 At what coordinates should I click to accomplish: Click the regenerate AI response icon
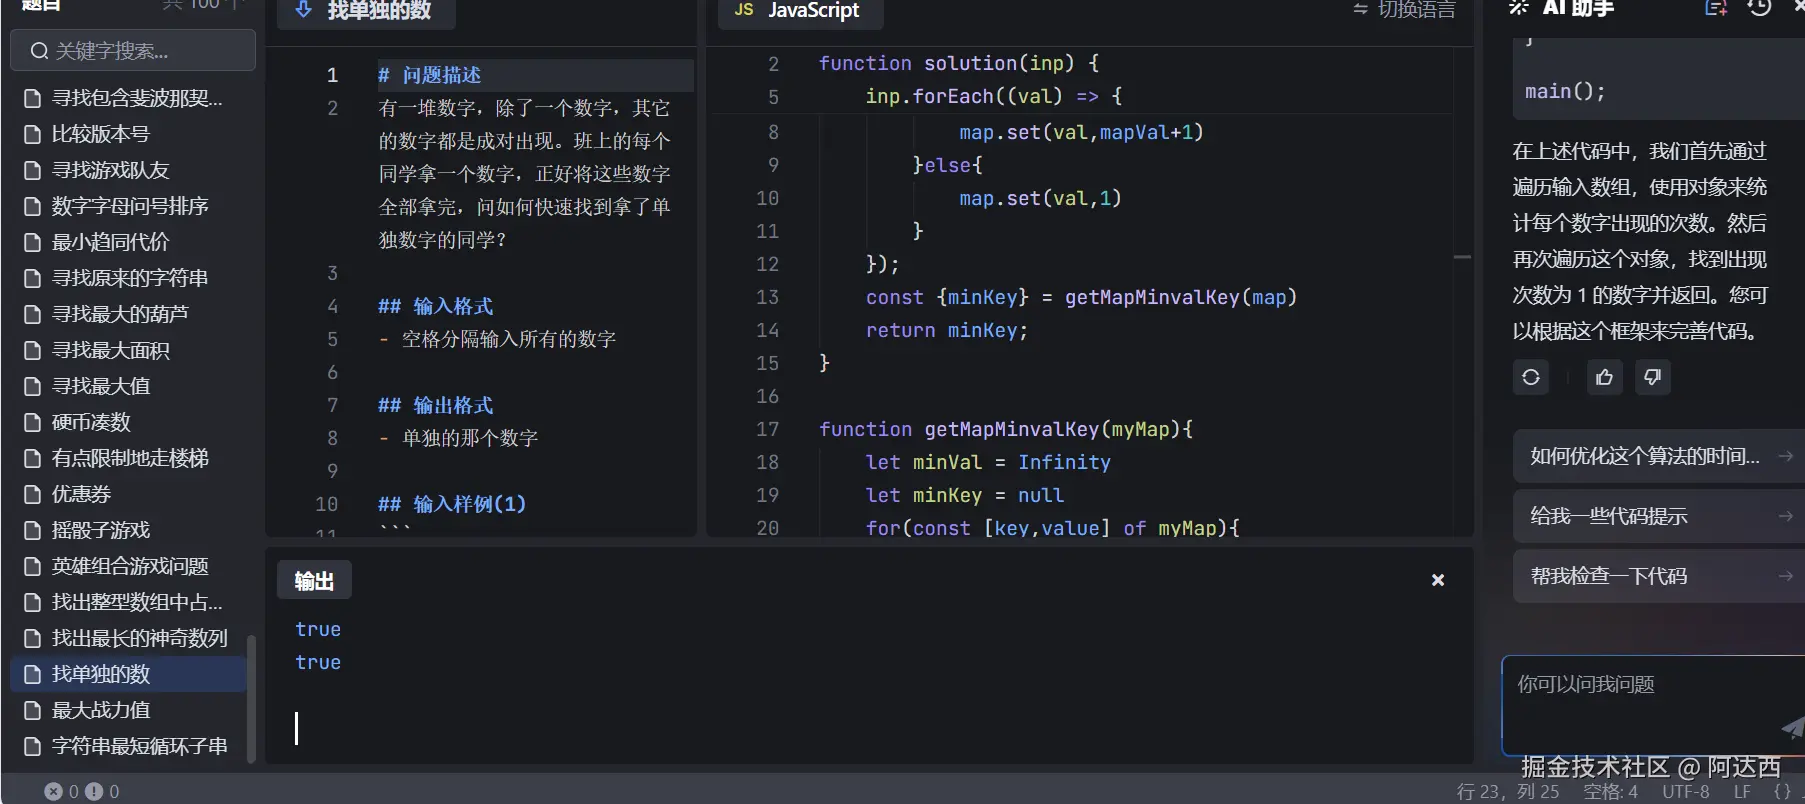pyautogui.click(x=1530, y=377)
